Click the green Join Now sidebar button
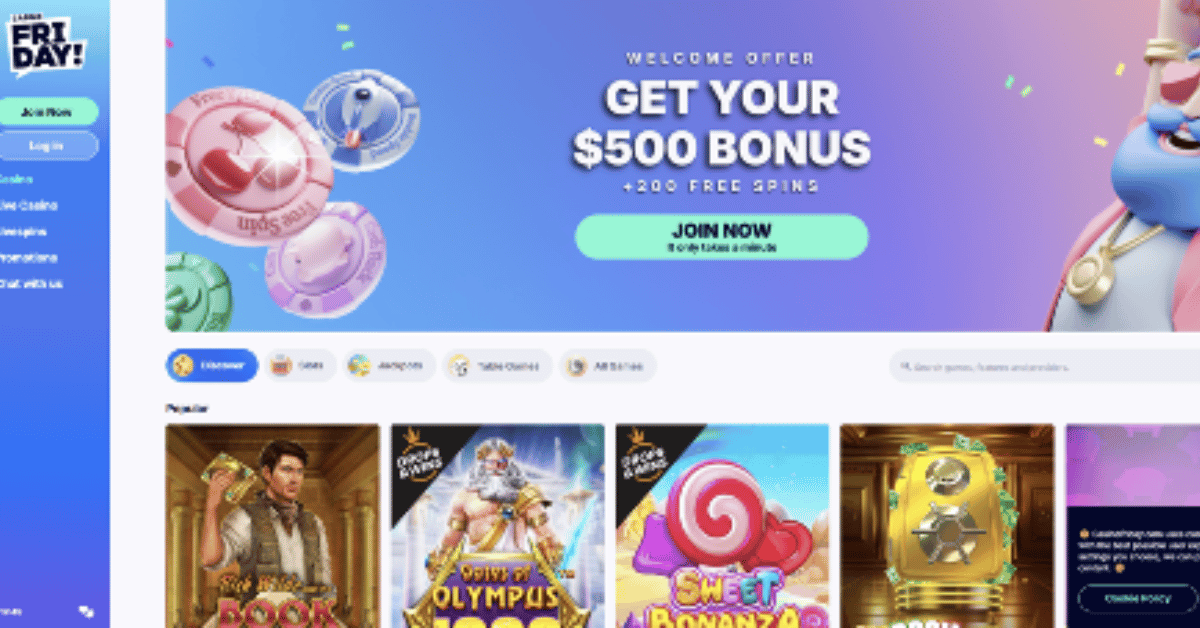This screenshot has height=628, width=1200. [49, 112]
